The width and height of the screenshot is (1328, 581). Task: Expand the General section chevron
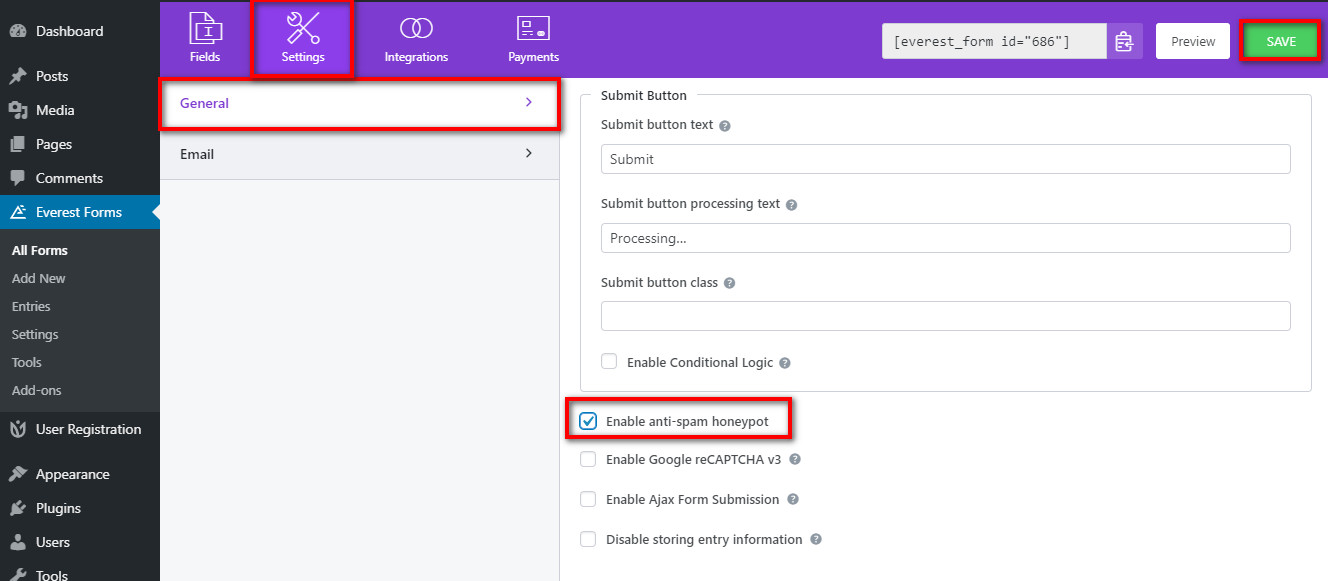click(x=529, y=102)
